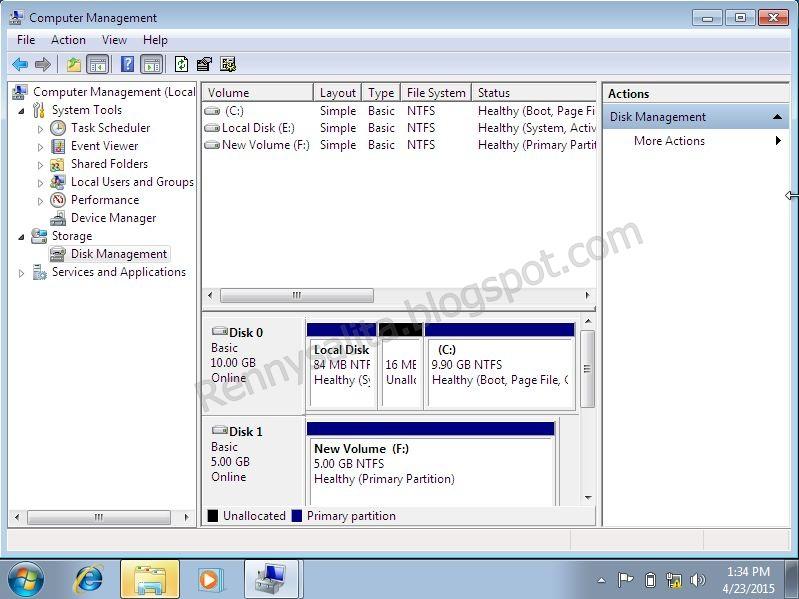Click the volume list scrollbar left arrow
799x599 pixels.
click(x=210, y=295)
